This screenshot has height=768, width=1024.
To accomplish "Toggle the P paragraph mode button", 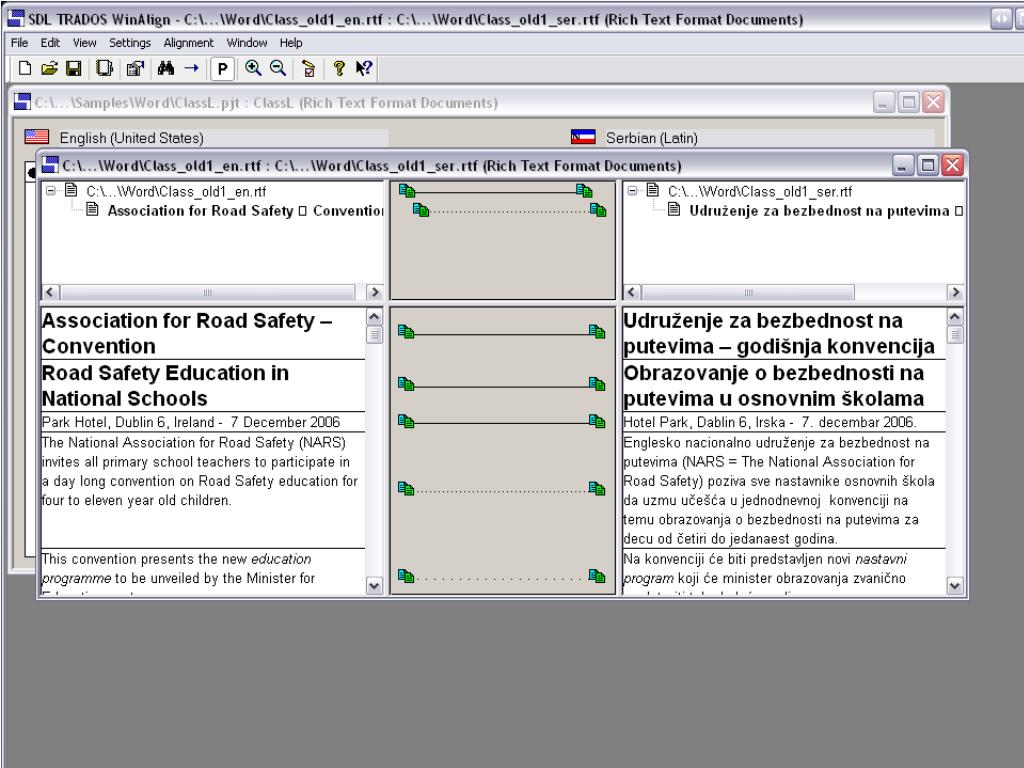I will [x=222, y=69].
